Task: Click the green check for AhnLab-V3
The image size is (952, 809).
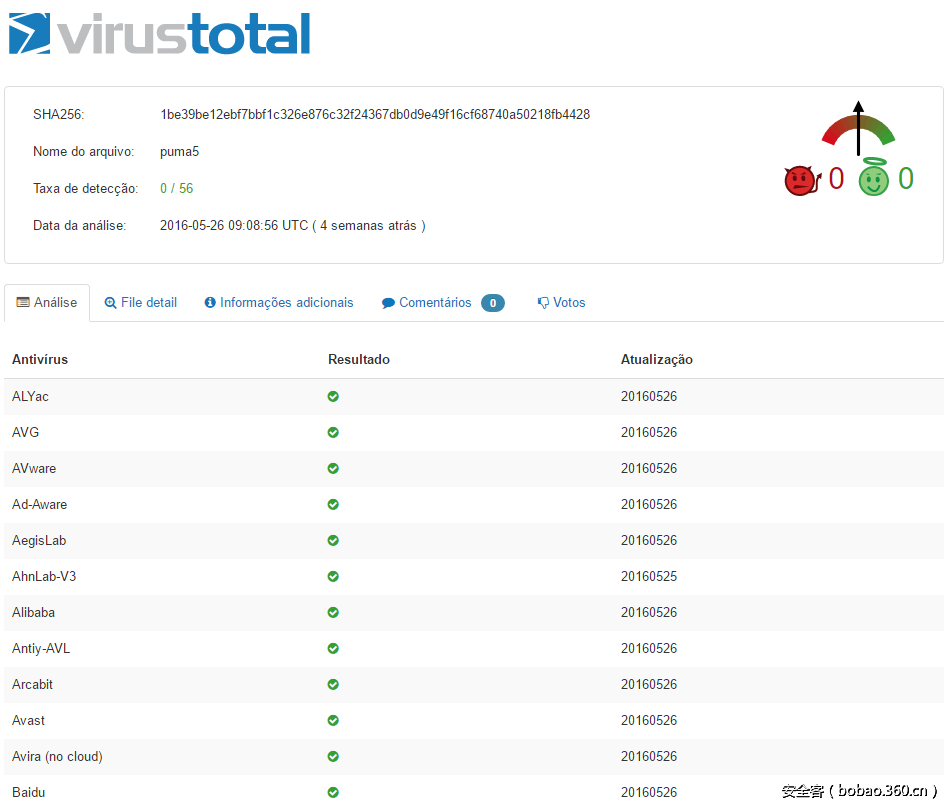Action: click(x=333, y=576)
